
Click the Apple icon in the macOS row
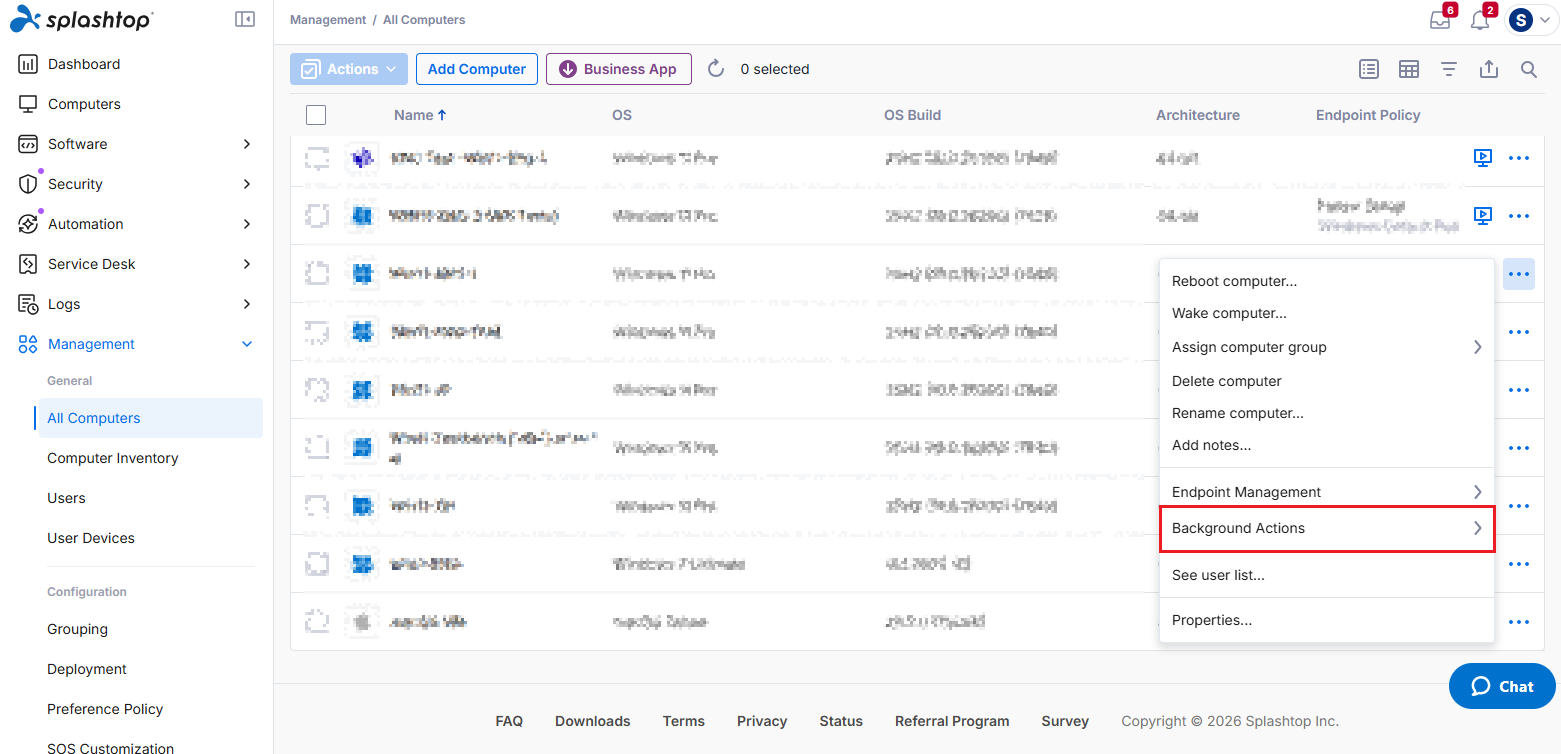coord(362,622)
